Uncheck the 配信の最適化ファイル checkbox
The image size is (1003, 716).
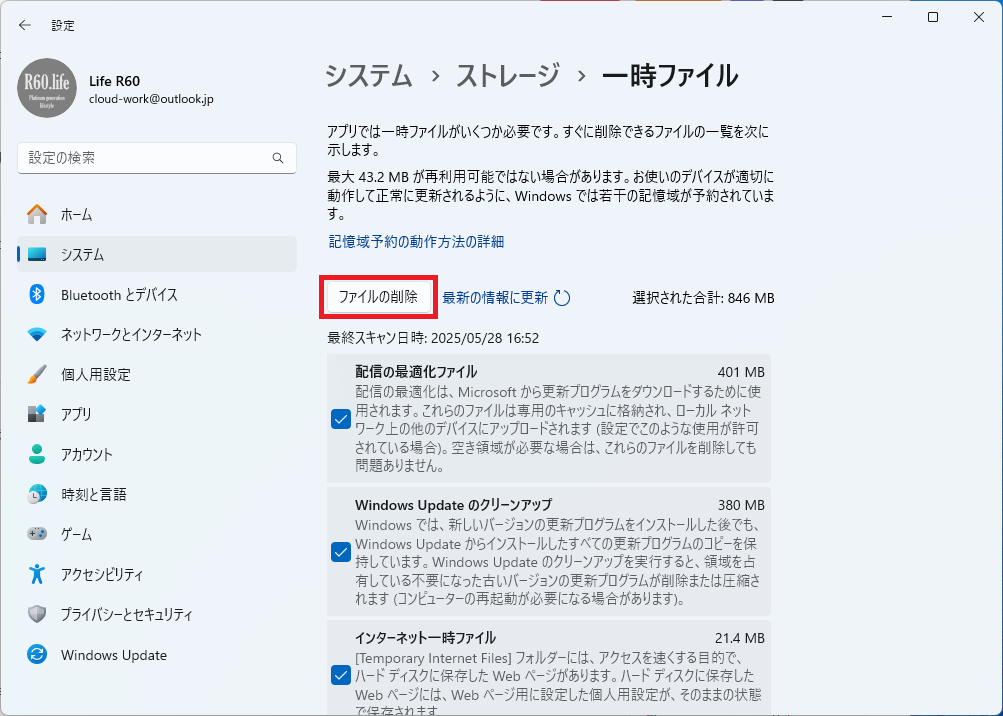pos(340,419)
